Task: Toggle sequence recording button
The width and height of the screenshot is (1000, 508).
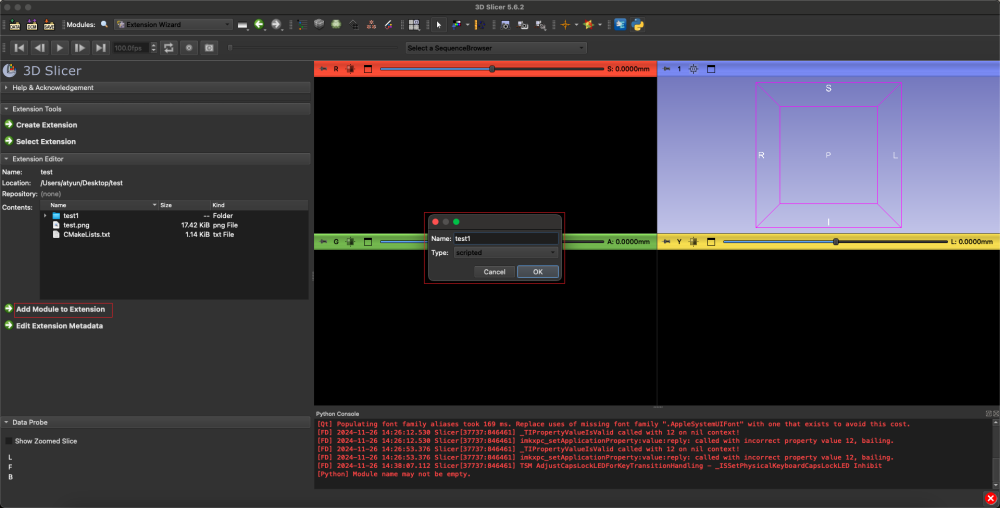Action: [188, 47]
